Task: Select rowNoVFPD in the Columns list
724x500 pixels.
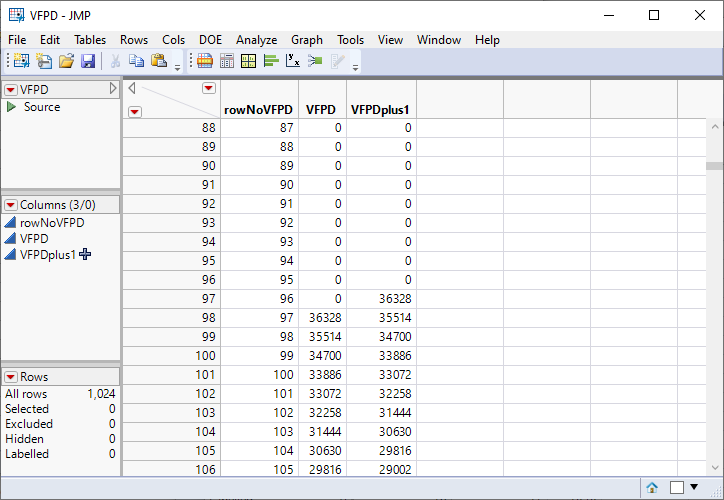Action: coord(52,223)
